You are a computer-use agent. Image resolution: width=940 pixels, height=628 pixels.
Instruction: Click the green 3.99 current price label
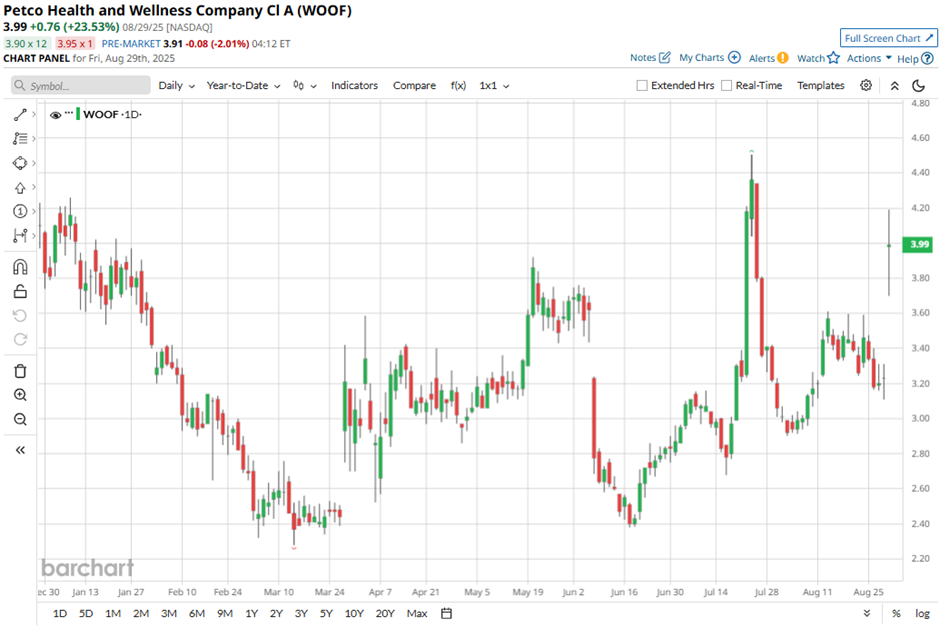(919, 244)
